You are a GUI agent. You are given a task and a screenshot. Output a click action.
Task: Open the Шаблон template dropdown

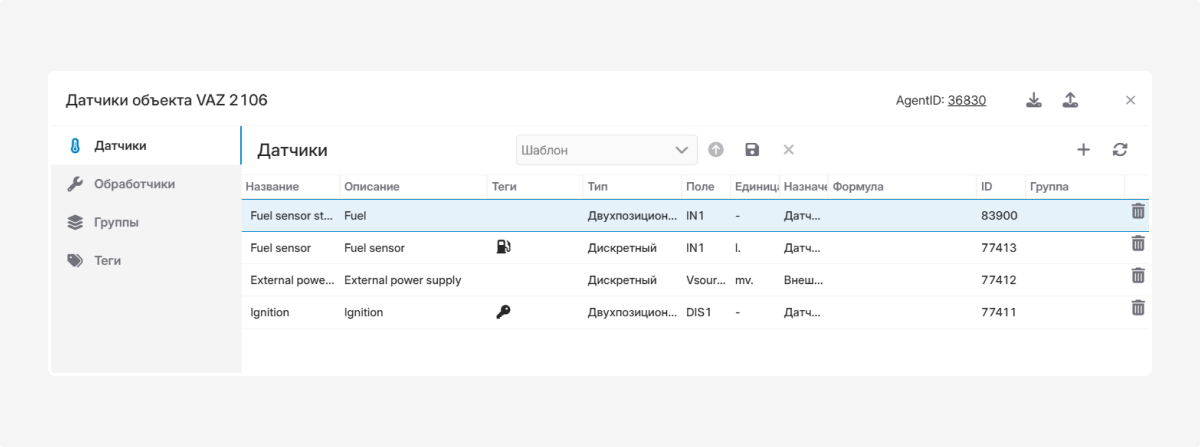coord(606,150)
